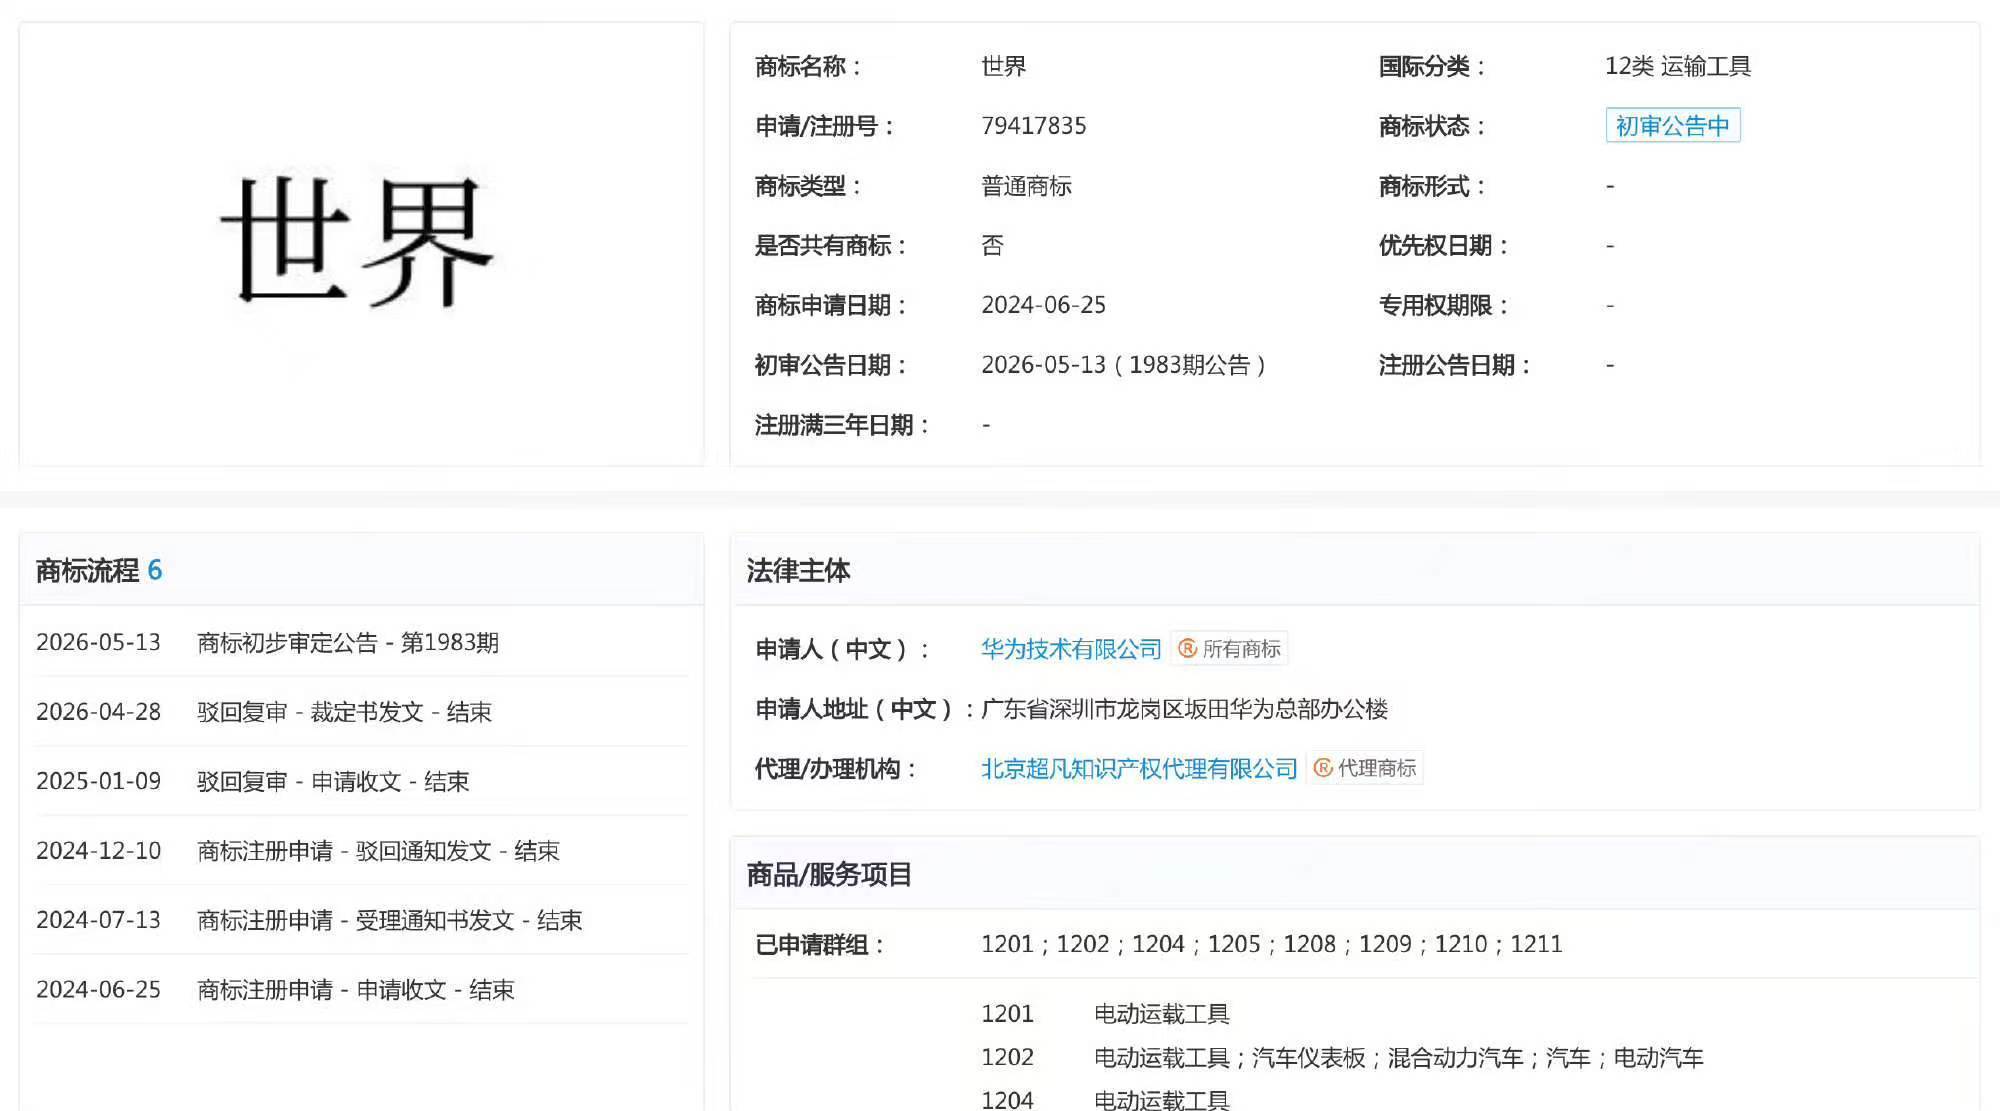Image resolution: width=2000 pixels, height=1111 pixels.
Task: Select row 2025-01-09 驳回复审 - 申请收文
Action: 361,781
